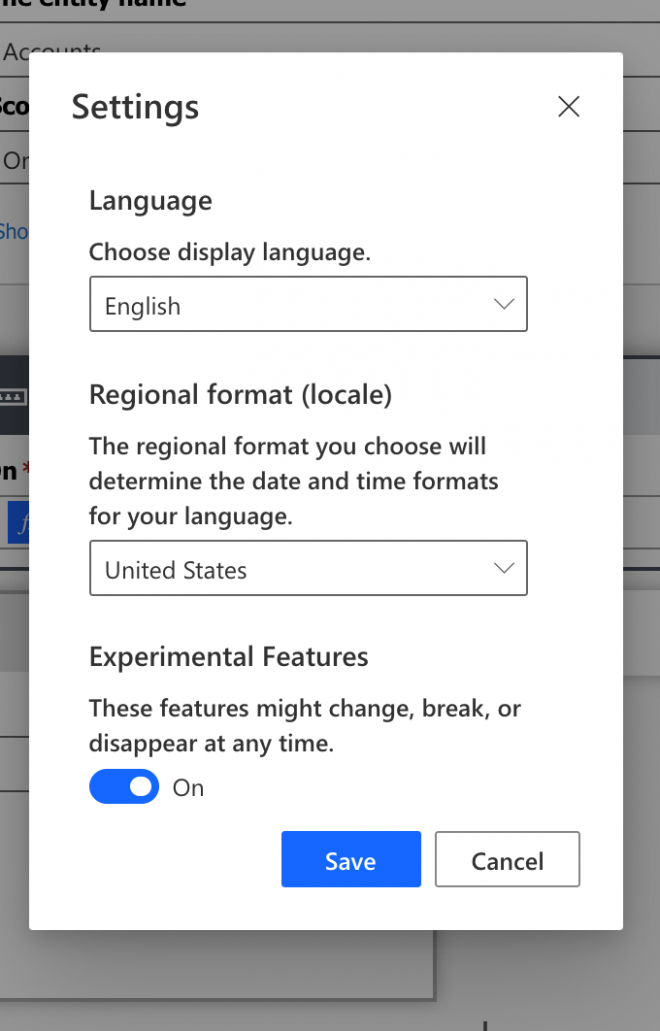Turn off the Experimental Features toggle
Viewport: 660px width, 1031px height.
124,787
